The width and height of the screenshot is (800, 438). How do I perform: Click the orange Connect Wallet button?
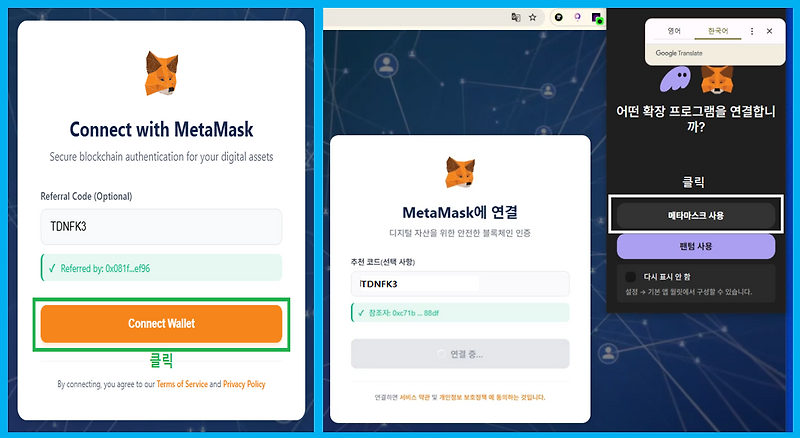click(x=161, y=324)
